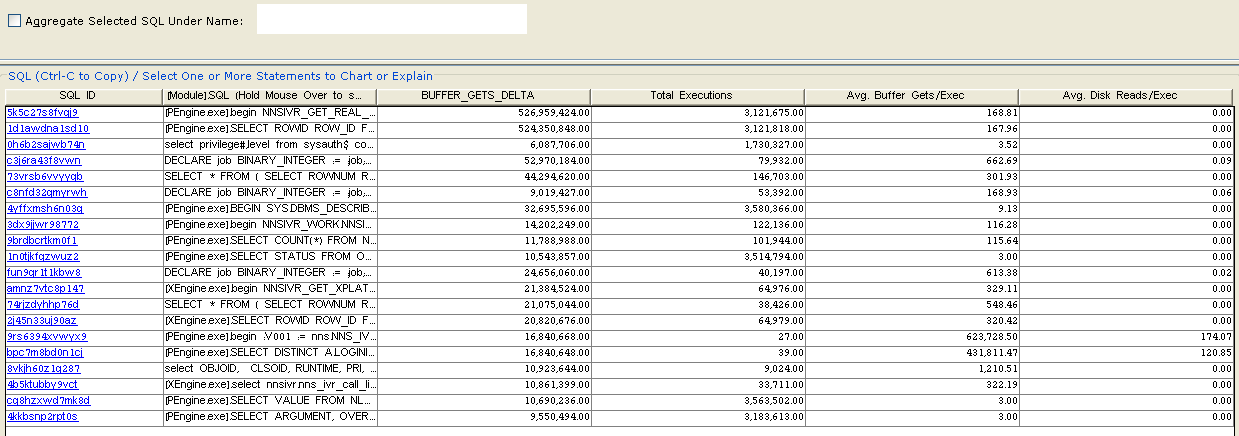Open SQL ID link 5k5c27s8fvqj9
The width and height of the screenshot is (1239, 436).
point(42,113)
